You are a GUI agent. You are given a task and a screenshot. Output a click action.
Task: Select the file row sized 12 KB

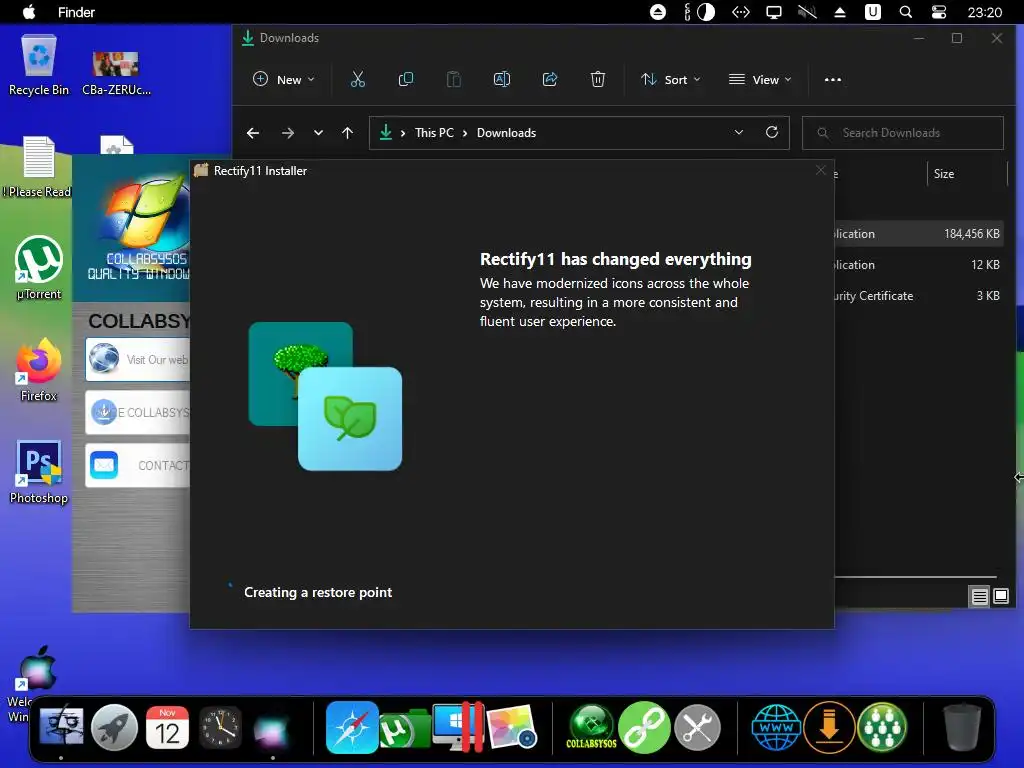tap(918, 264)
